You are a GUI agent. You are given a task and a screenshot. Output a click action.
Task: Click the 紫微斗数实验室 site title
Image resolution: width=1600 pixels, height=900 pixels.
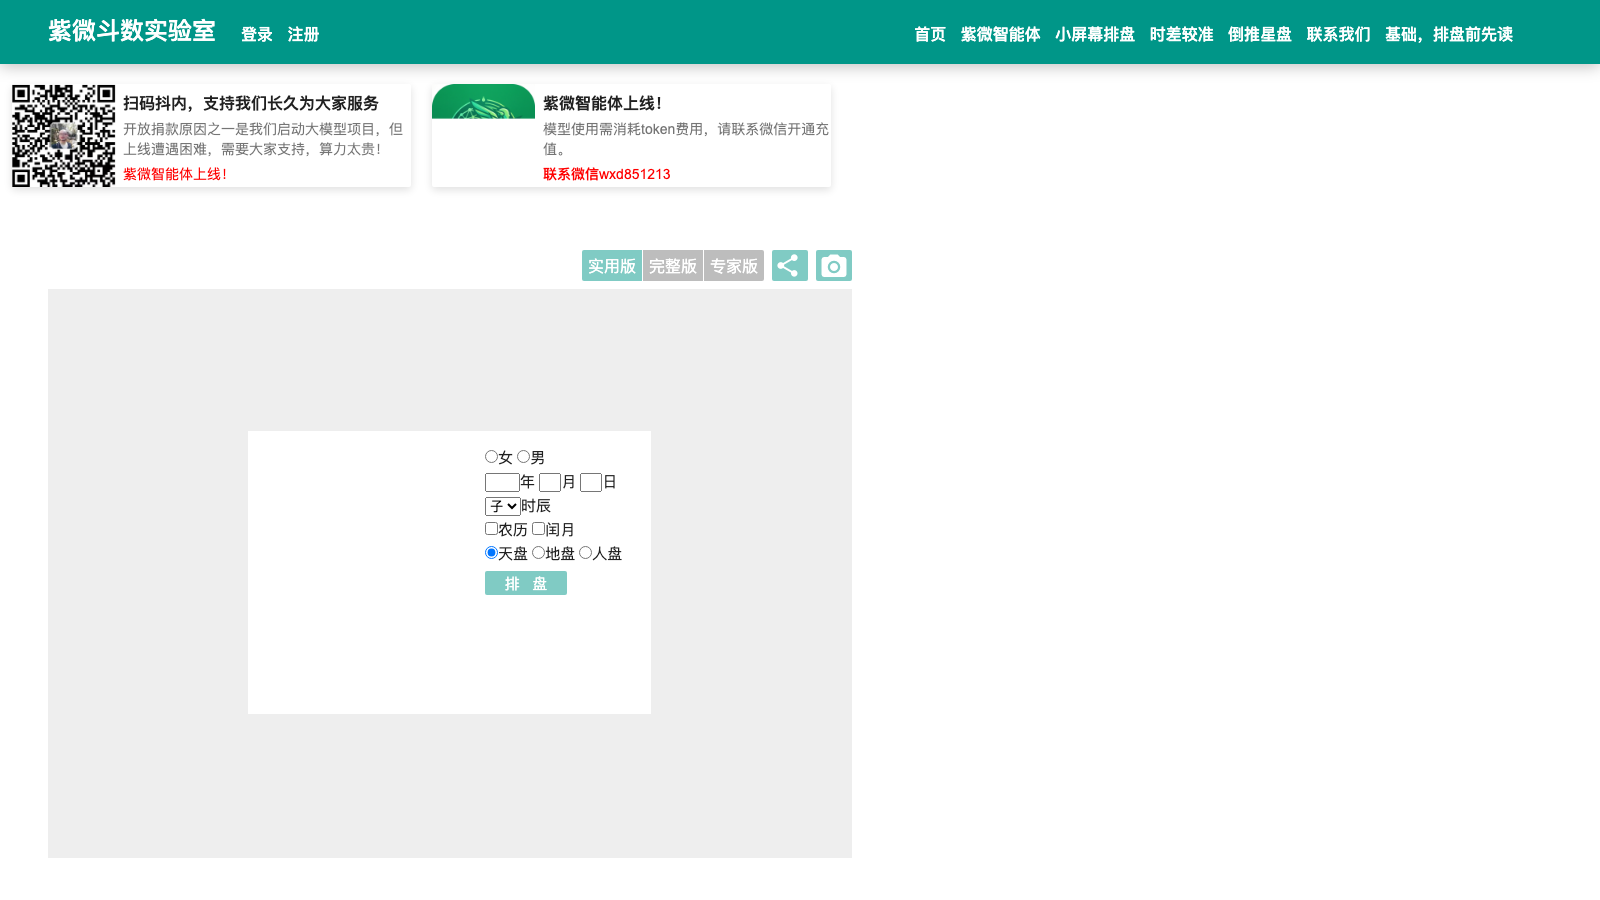tap(132, 31)
